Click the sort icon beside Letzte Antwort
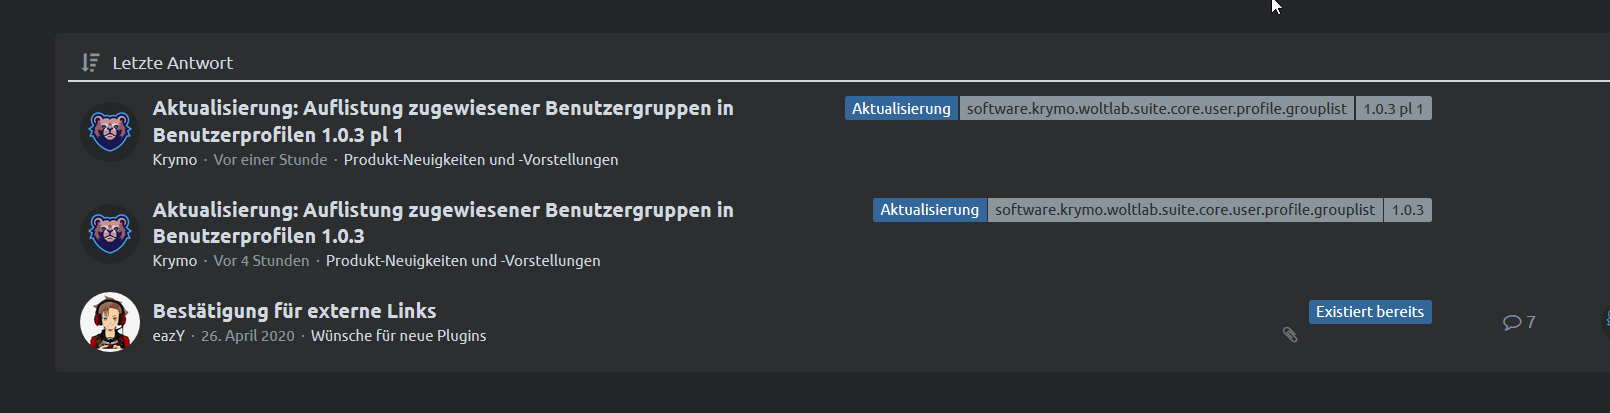Image resolution: width=1610 pixels, height=413 pixels. 90,63
